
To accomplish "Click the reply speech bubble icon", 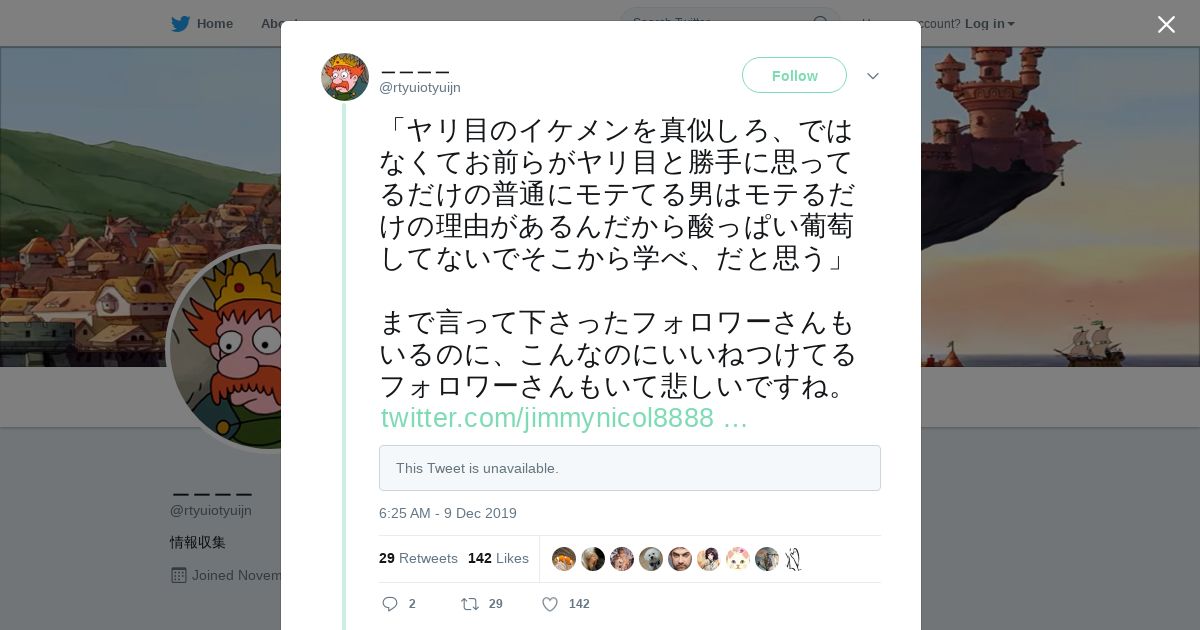I will tap(390, 604).
